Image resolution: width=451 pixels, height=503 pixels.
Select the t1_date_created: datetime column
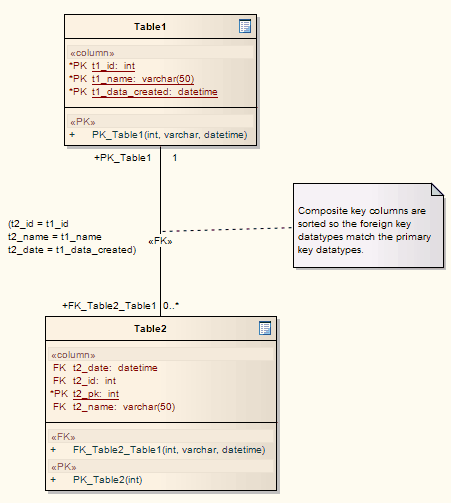tap(143, 92)
